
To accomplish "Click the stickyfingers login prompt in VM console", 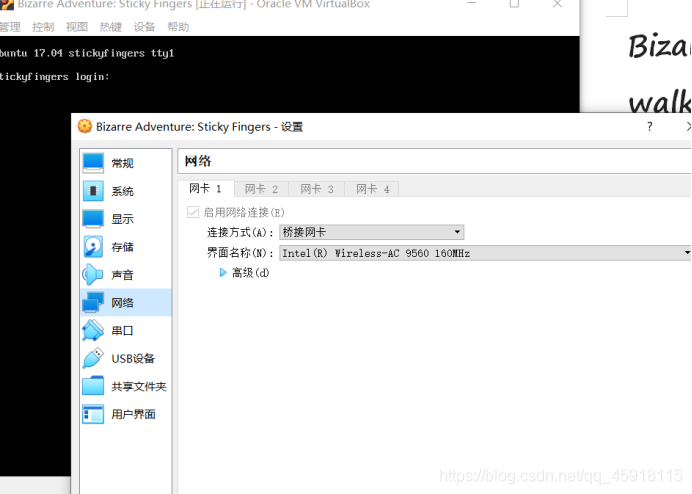I will click(54, 77).
